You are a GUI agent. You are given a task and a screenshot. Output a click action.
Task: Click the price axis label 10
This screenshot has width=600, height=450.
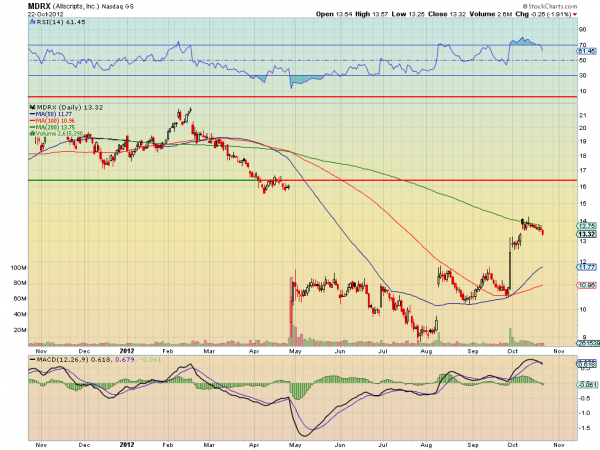(x=584, y=309)
